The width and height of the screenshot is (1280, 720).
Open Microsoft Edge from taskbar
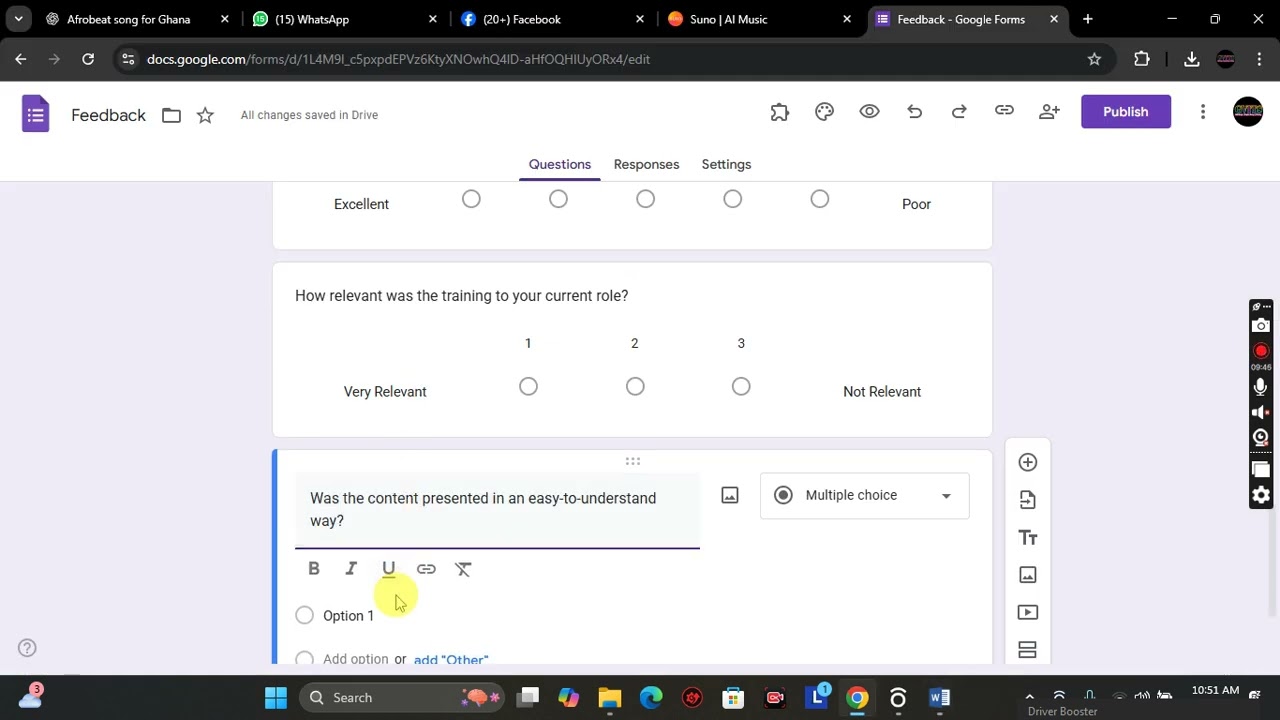651,697
